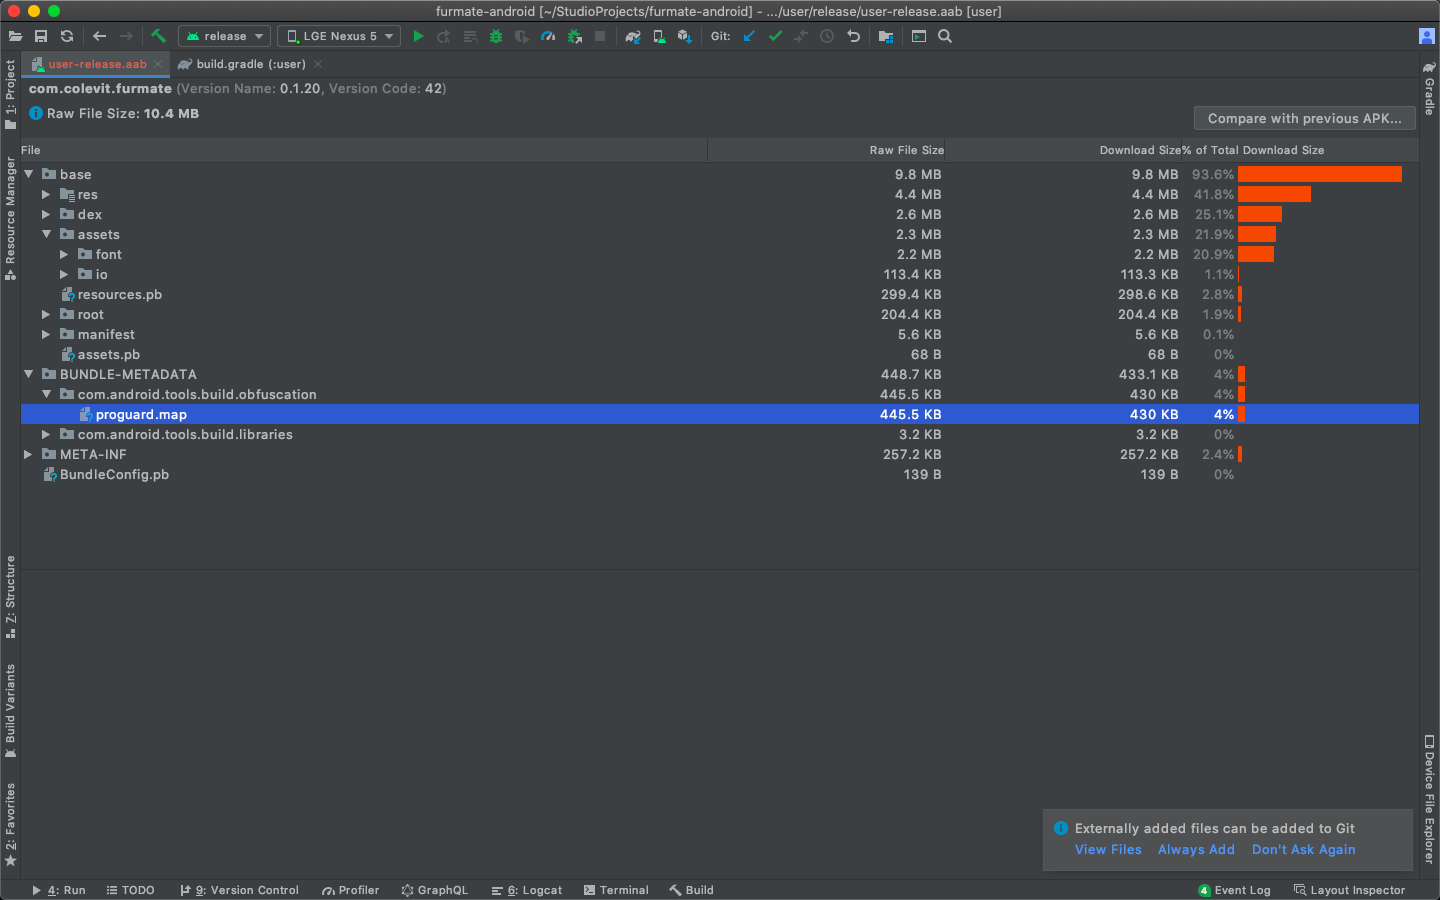Click the Back navigation arrow
The width and height of the screenshot is (1440, 900).
click(99, 36)
